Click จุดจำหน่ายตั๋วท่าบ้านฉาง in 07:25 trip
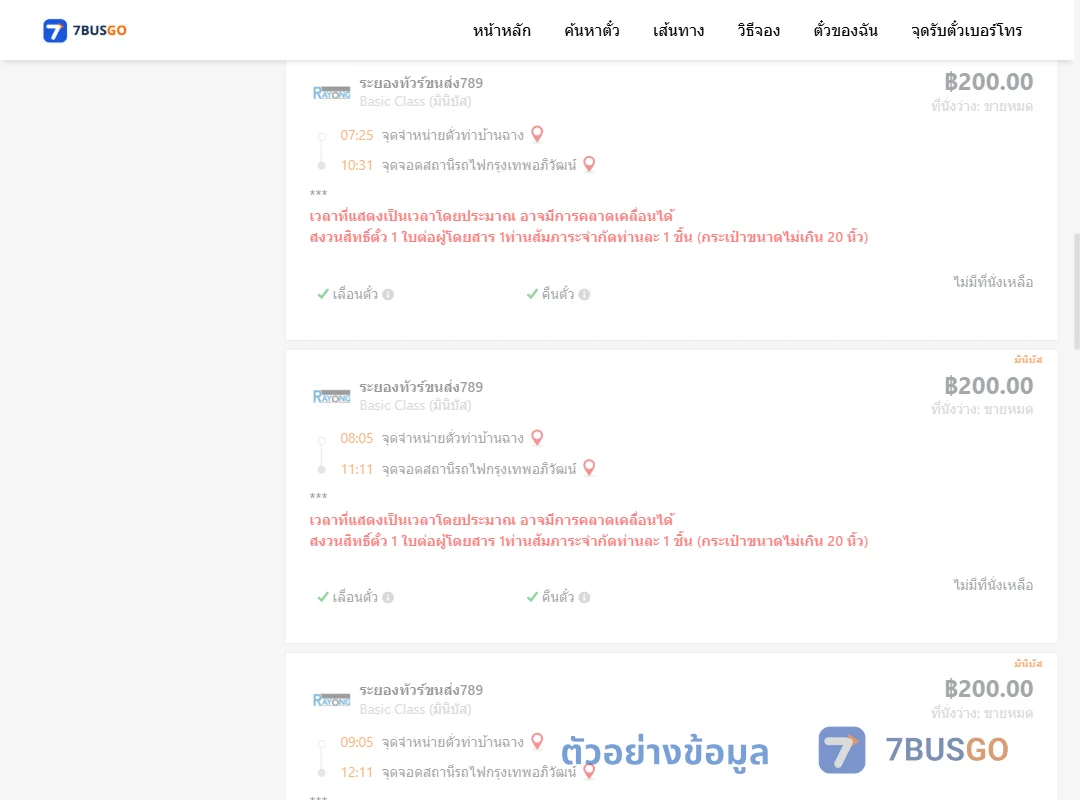The height and width of the screenshot is (800, 1080). click(453, 135)
